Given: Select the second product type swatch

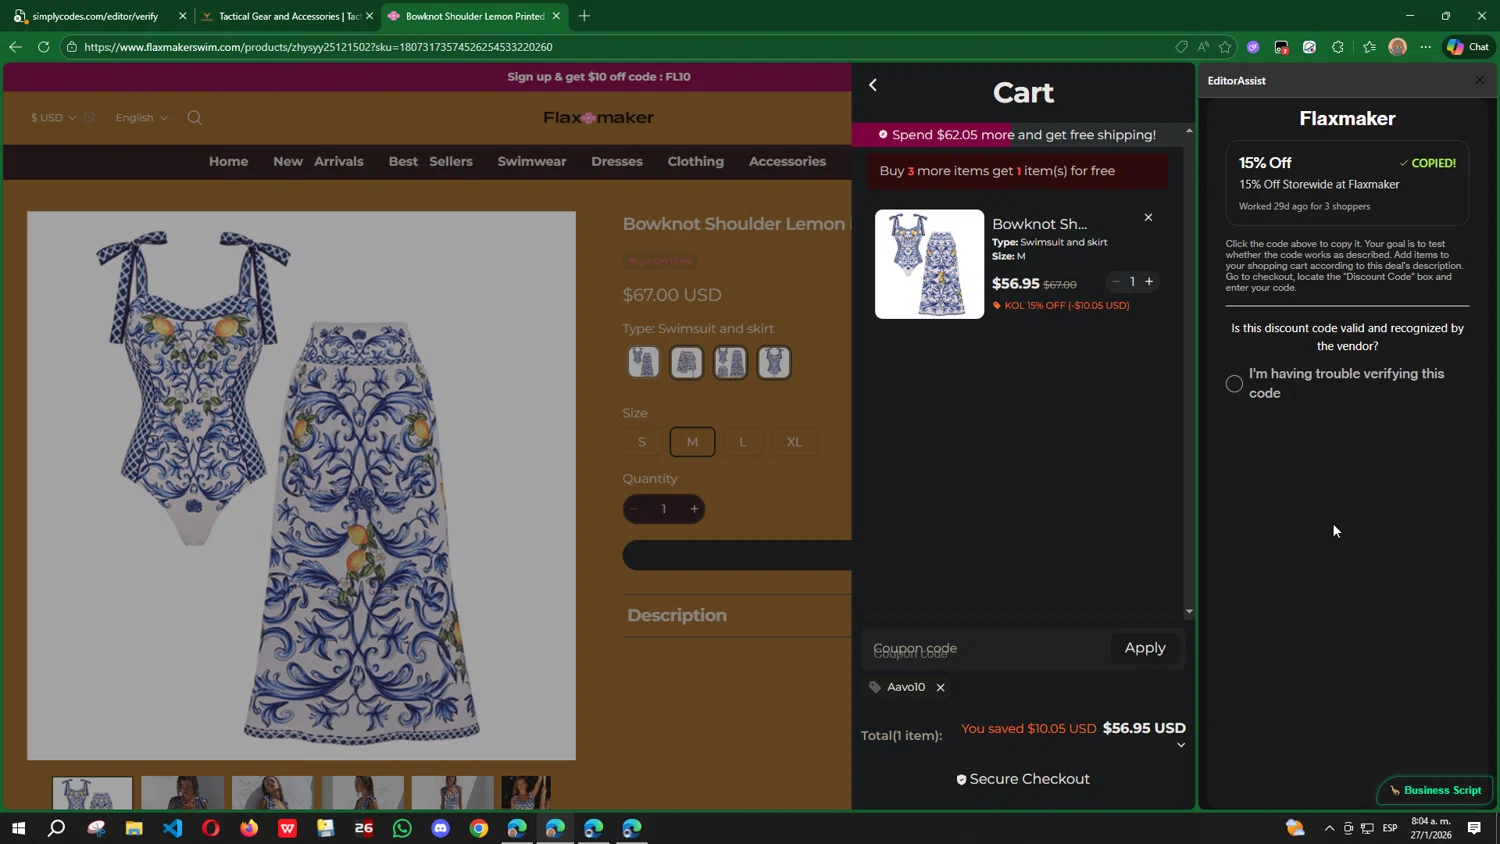Looking at the screenshot, I should tap(687, 362).
